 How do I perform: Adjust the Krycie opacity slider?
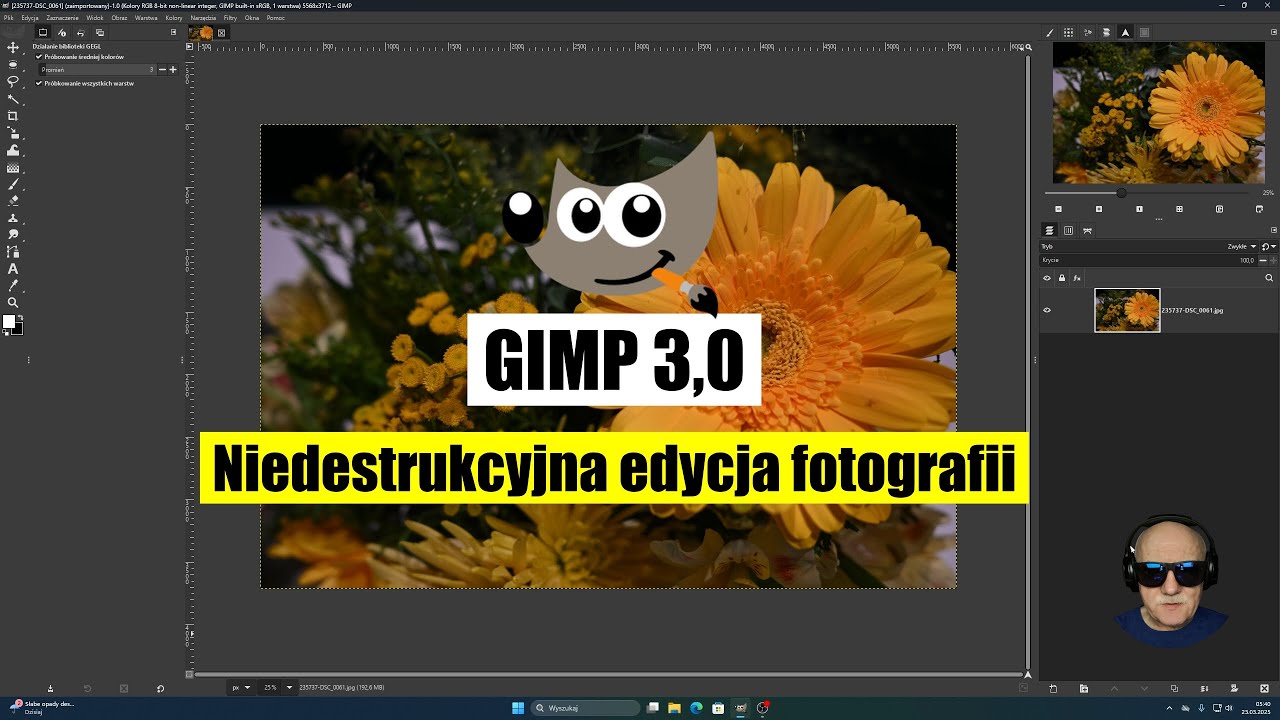click(1148, 260)
